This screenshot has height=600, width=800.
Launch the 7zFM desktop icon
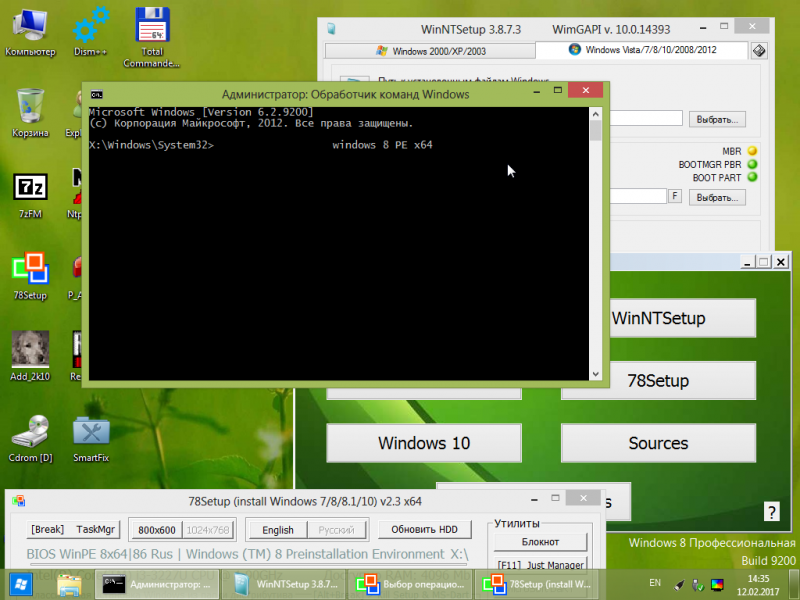(x=30, y=195)
